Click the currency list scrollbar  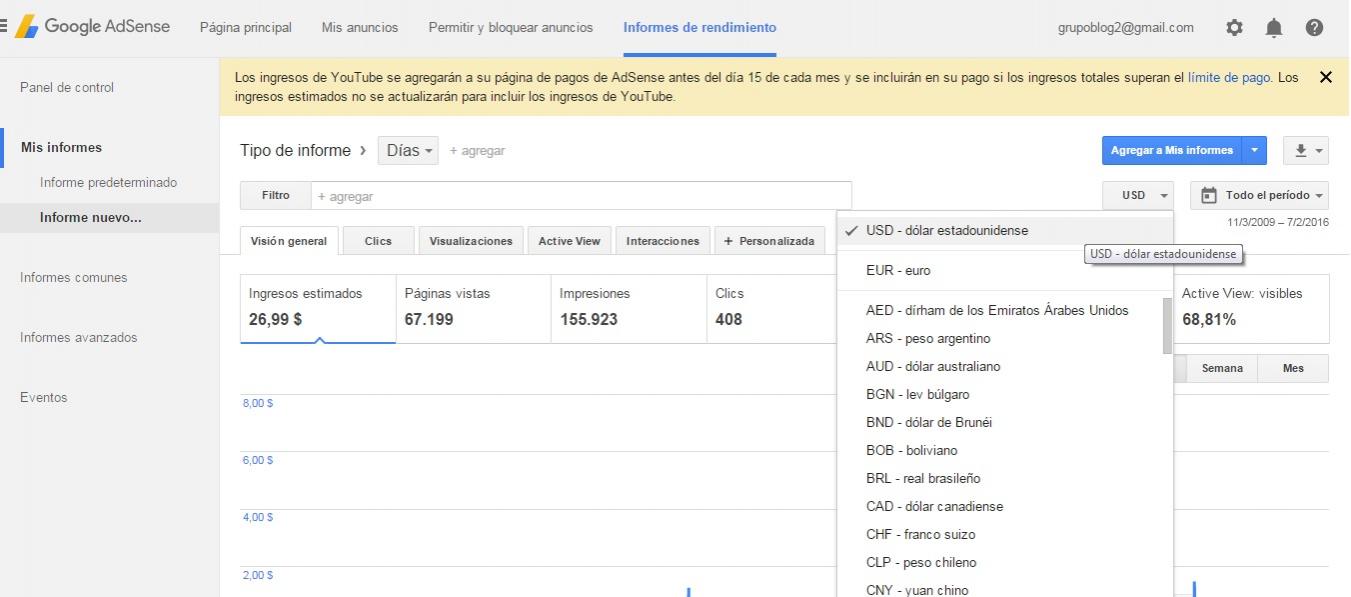point(1167,325)
